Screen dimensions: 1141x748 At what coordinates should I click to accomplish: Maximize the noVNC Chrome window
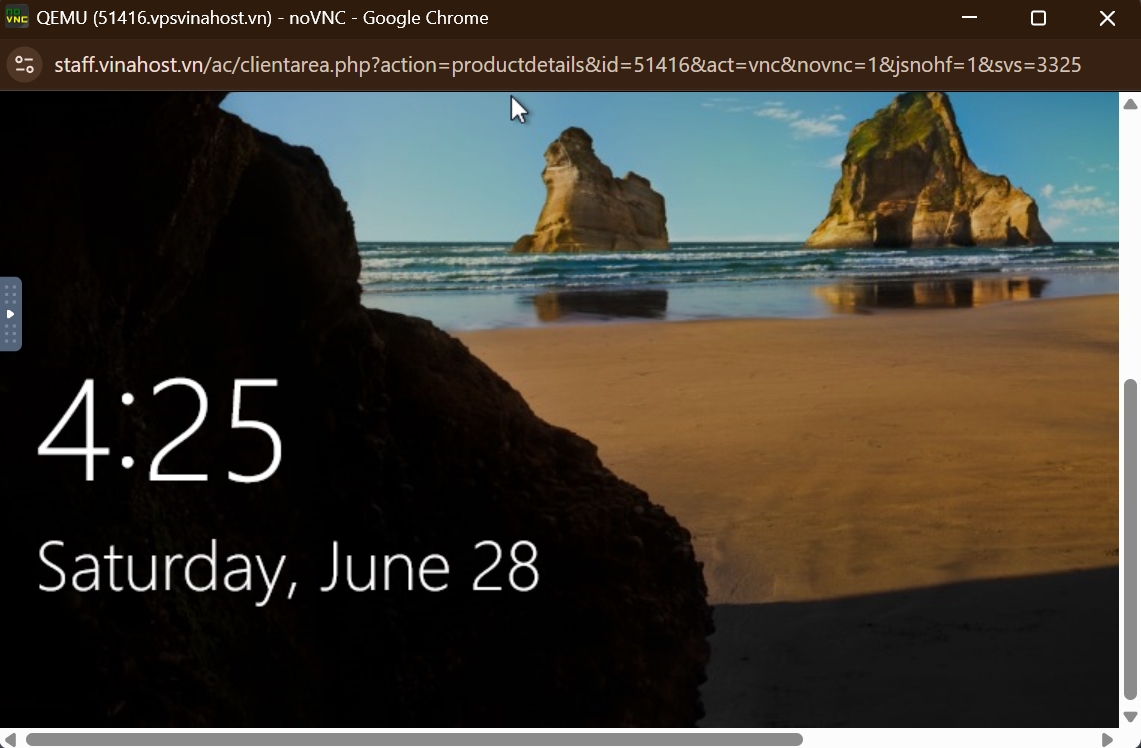pos(1038,18)
